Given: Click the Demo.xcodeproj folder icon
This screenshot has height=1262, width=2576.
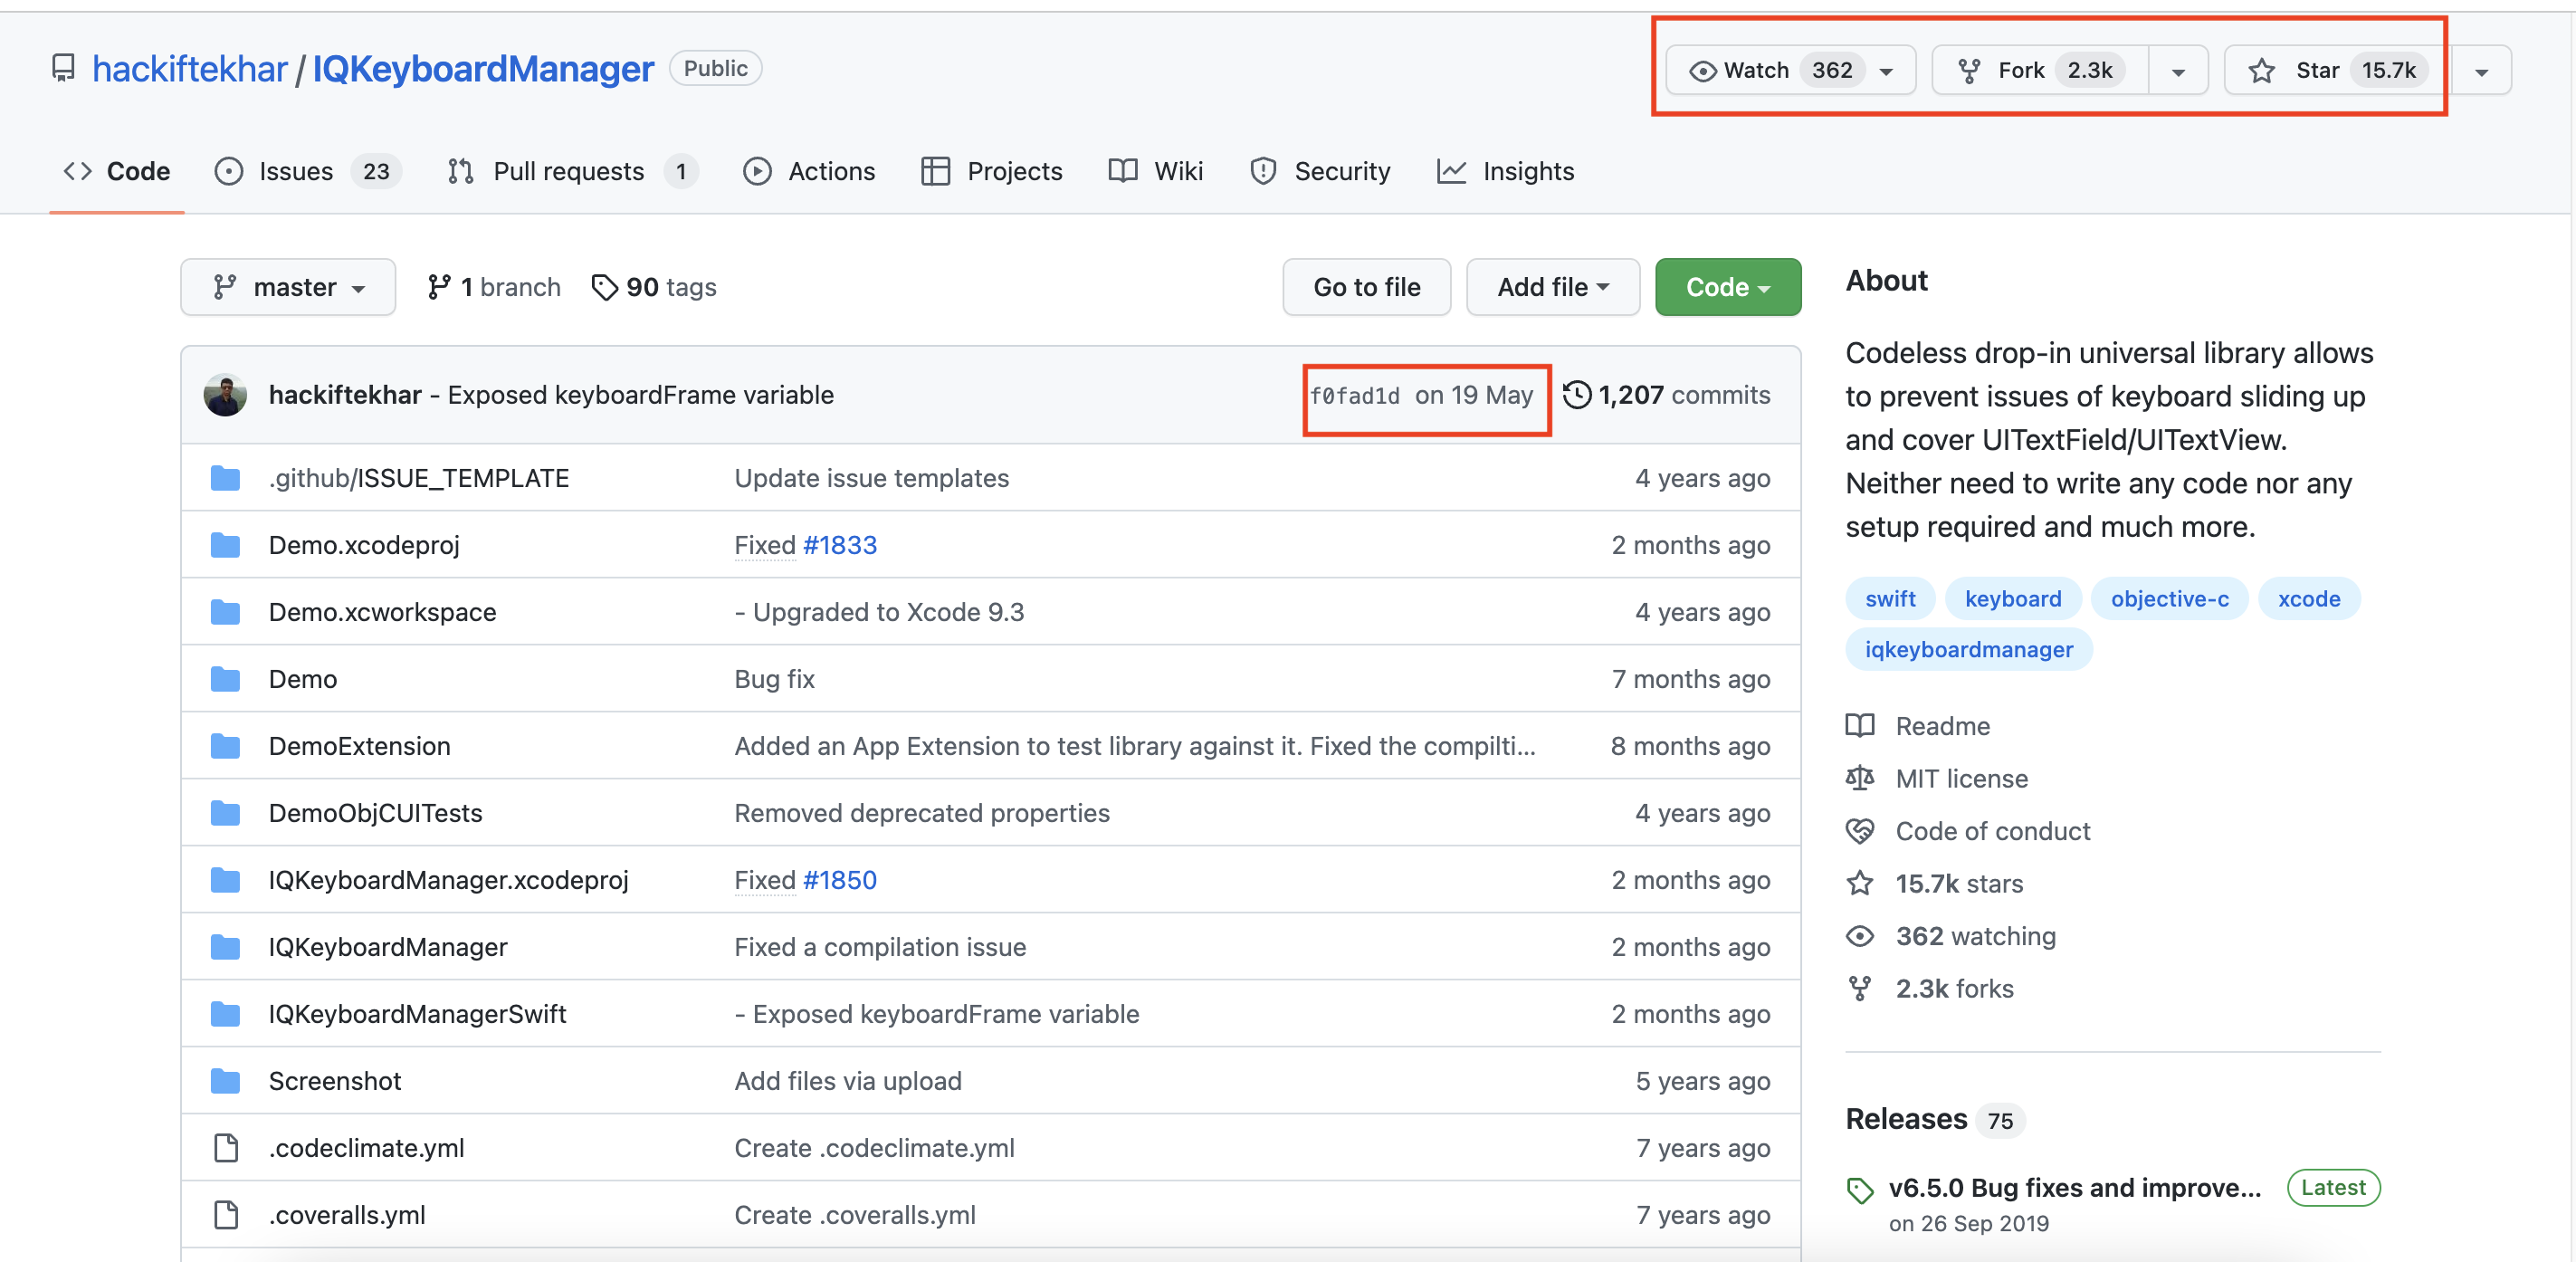Looking at the screenshot, I should pos(225,545).
